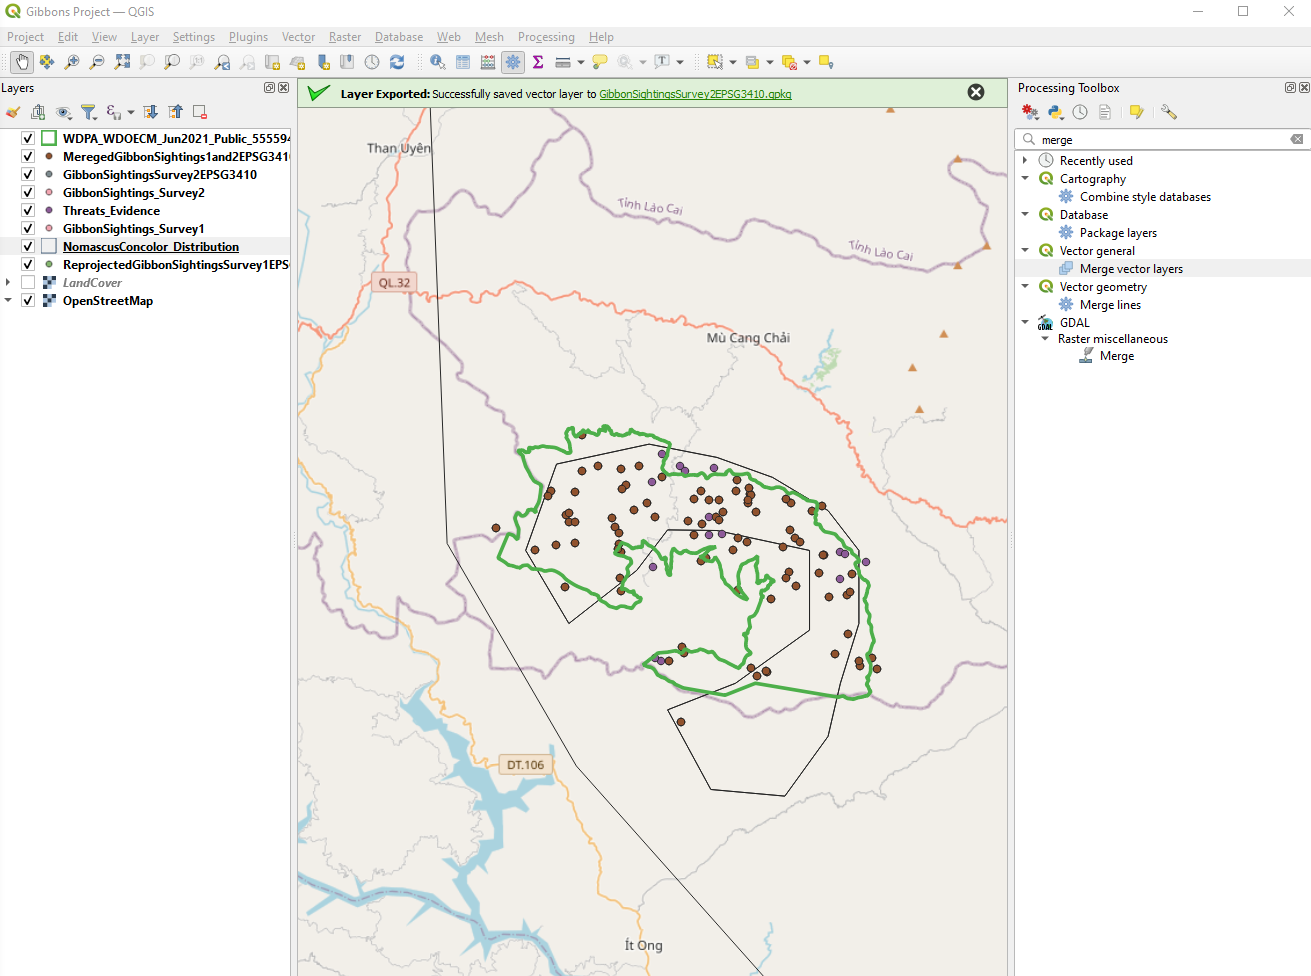
Task: Collapse the Vector general group
Action: coord(1025,250)
